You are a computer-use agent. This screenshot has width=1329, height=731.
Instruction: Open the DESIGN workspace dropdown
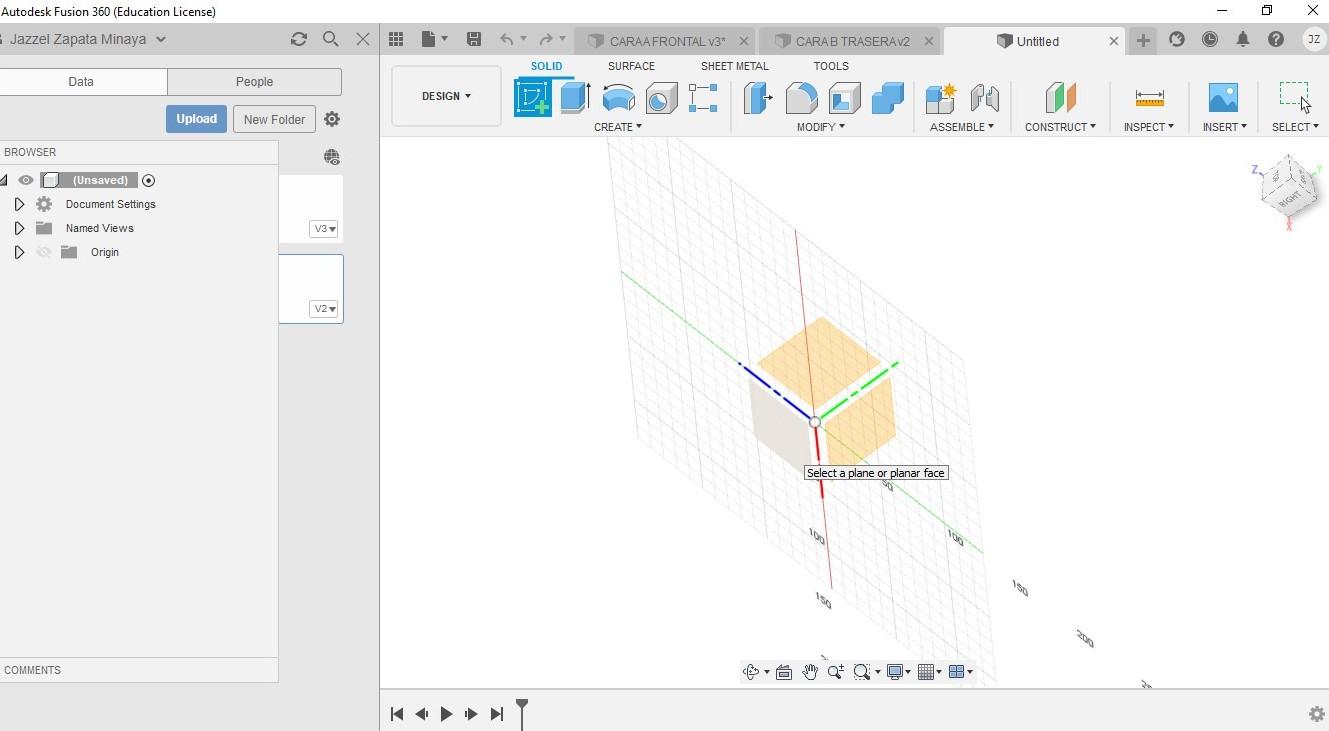coord(446,96)
